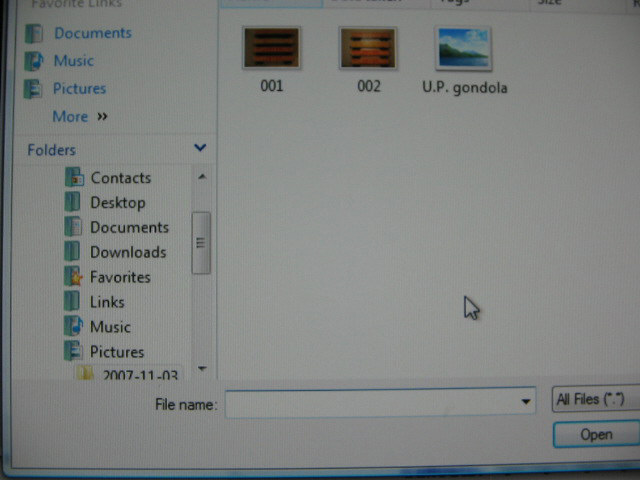Open Documents in Favorite Links

92,33
